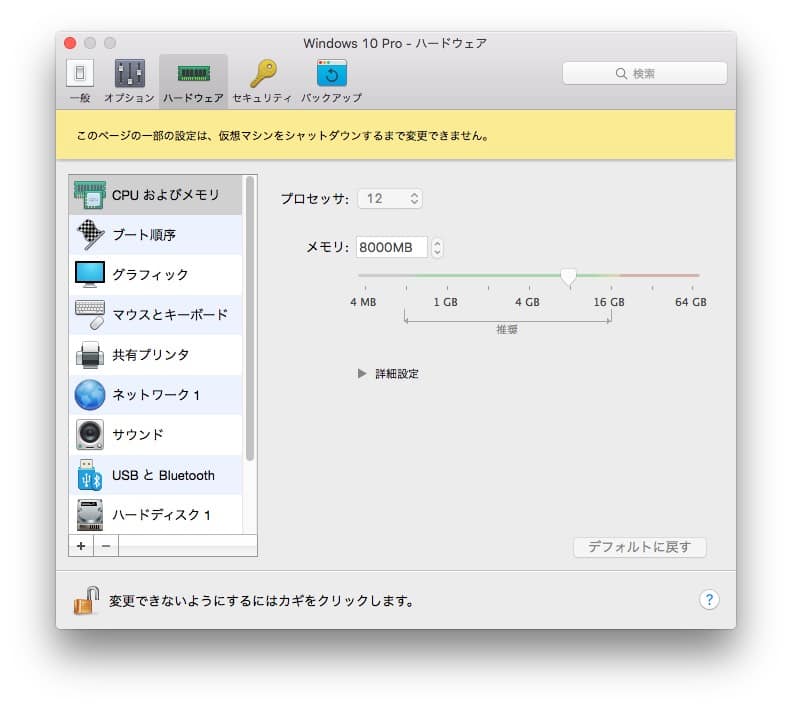Screen dimensions: 792x709
Task: Click the memory size stepper arrows
Action: (x=437, y=247)
